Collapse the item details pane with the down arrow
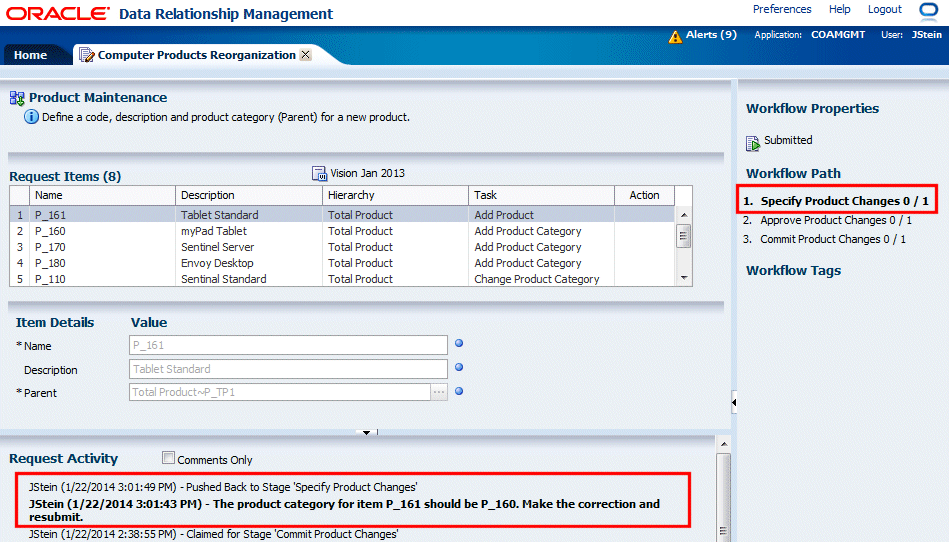This screenshot has width=949, height=542. [366, 433]
